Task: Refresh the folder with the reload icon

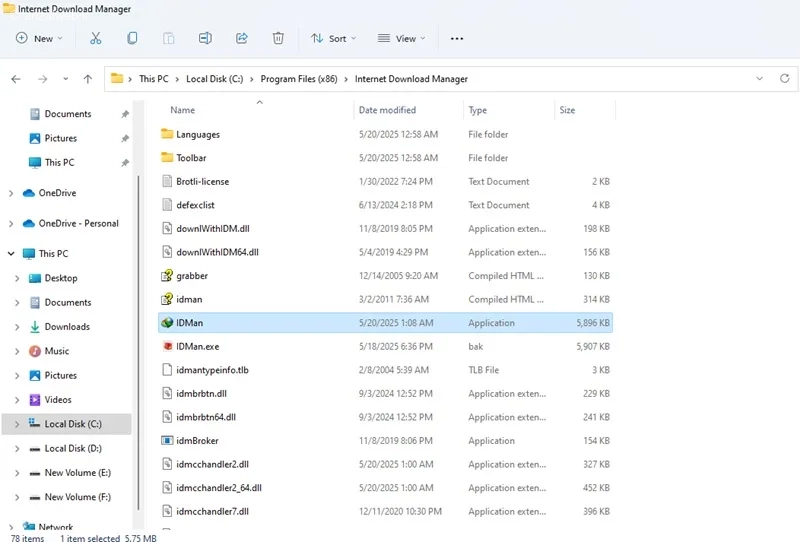Action: pos(785,79)
